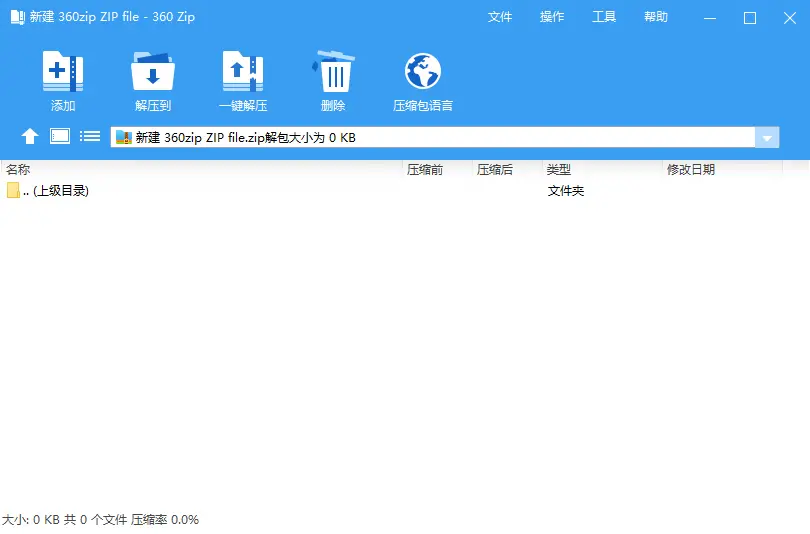Click the zip file icon in the address bar
The width and height of the screenshot is (810, 534).
(124, 137)
